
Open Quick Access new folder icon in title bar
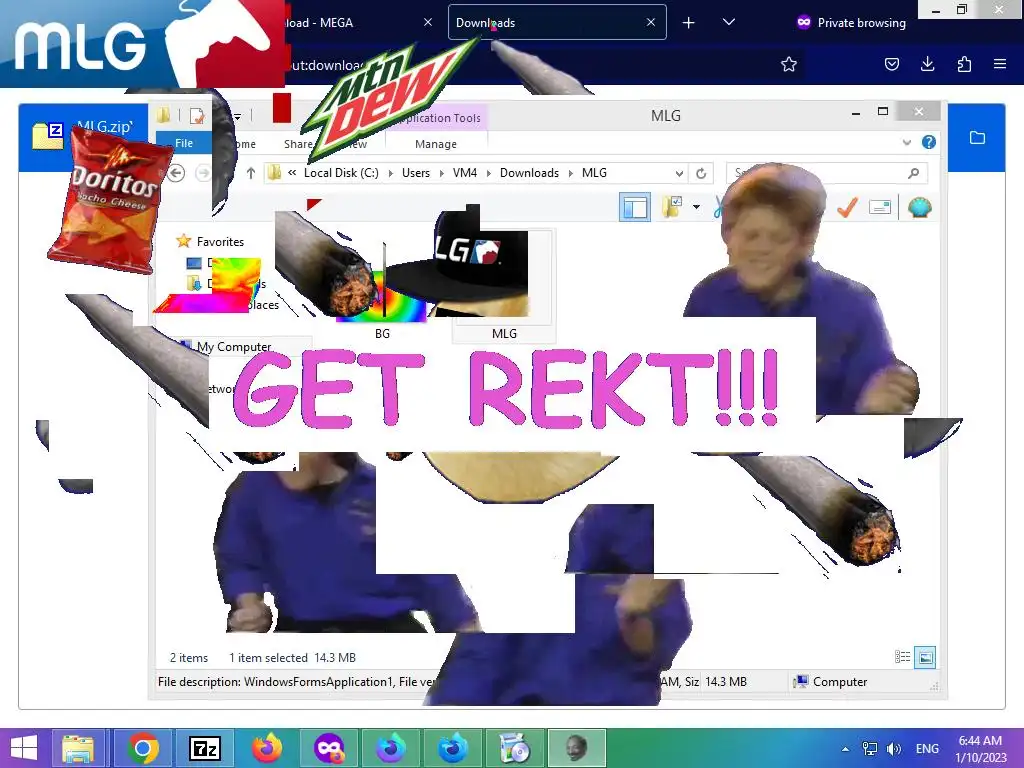(163, 116)
